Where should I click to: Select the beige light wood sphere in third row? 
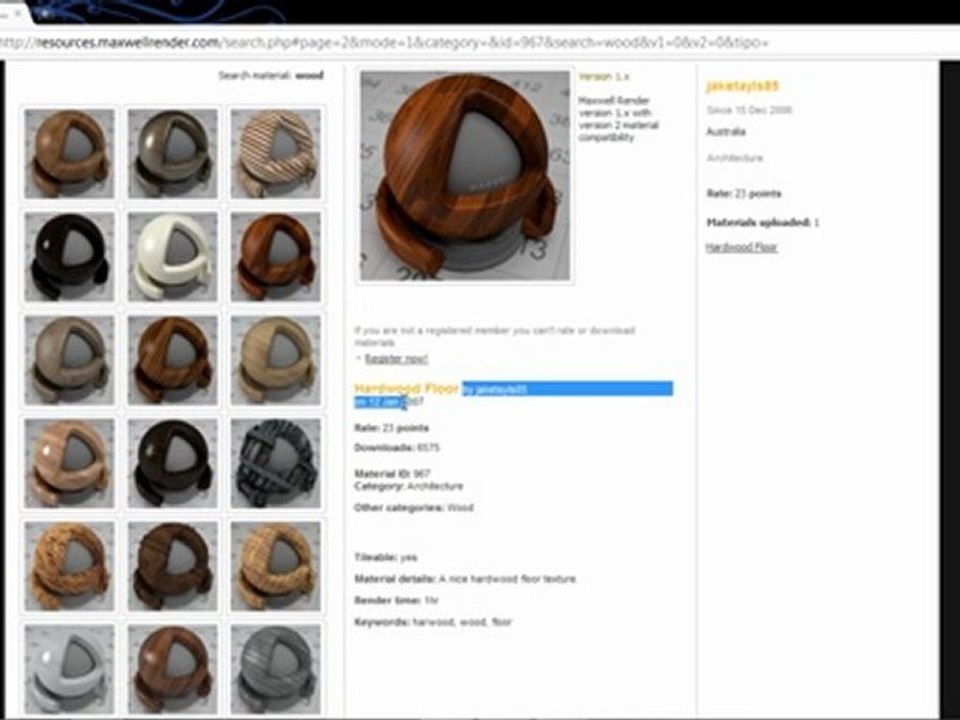click(x=276, y=360)
